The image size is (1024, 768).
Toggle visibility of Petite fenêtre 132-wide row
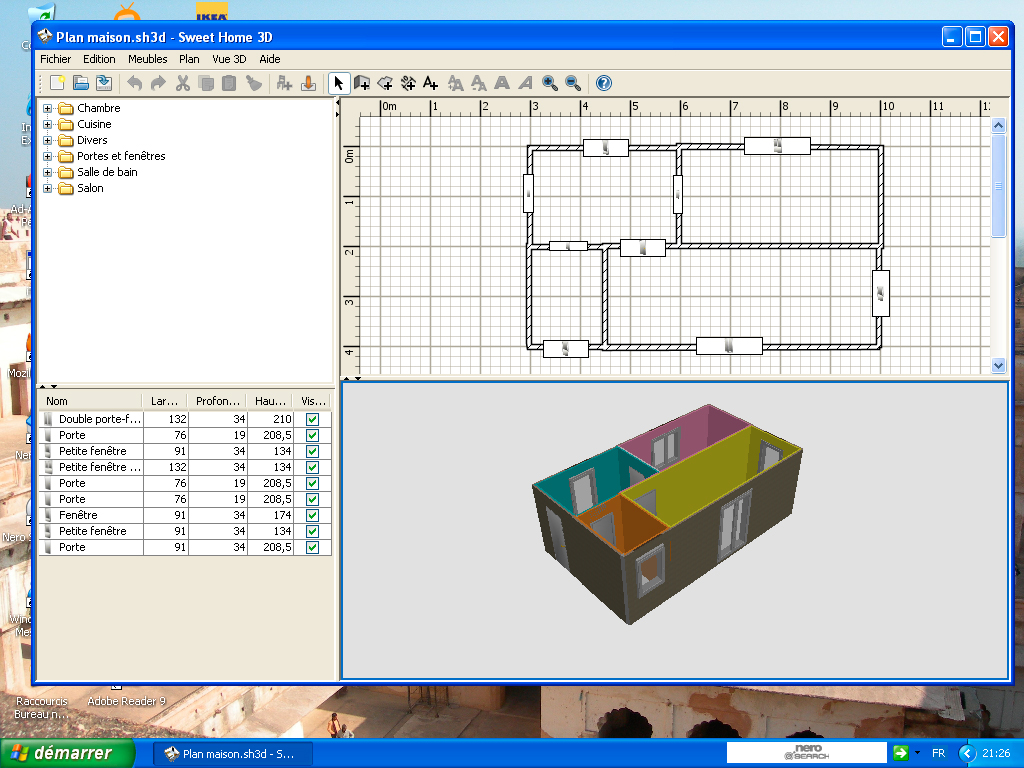pos(313,468)
